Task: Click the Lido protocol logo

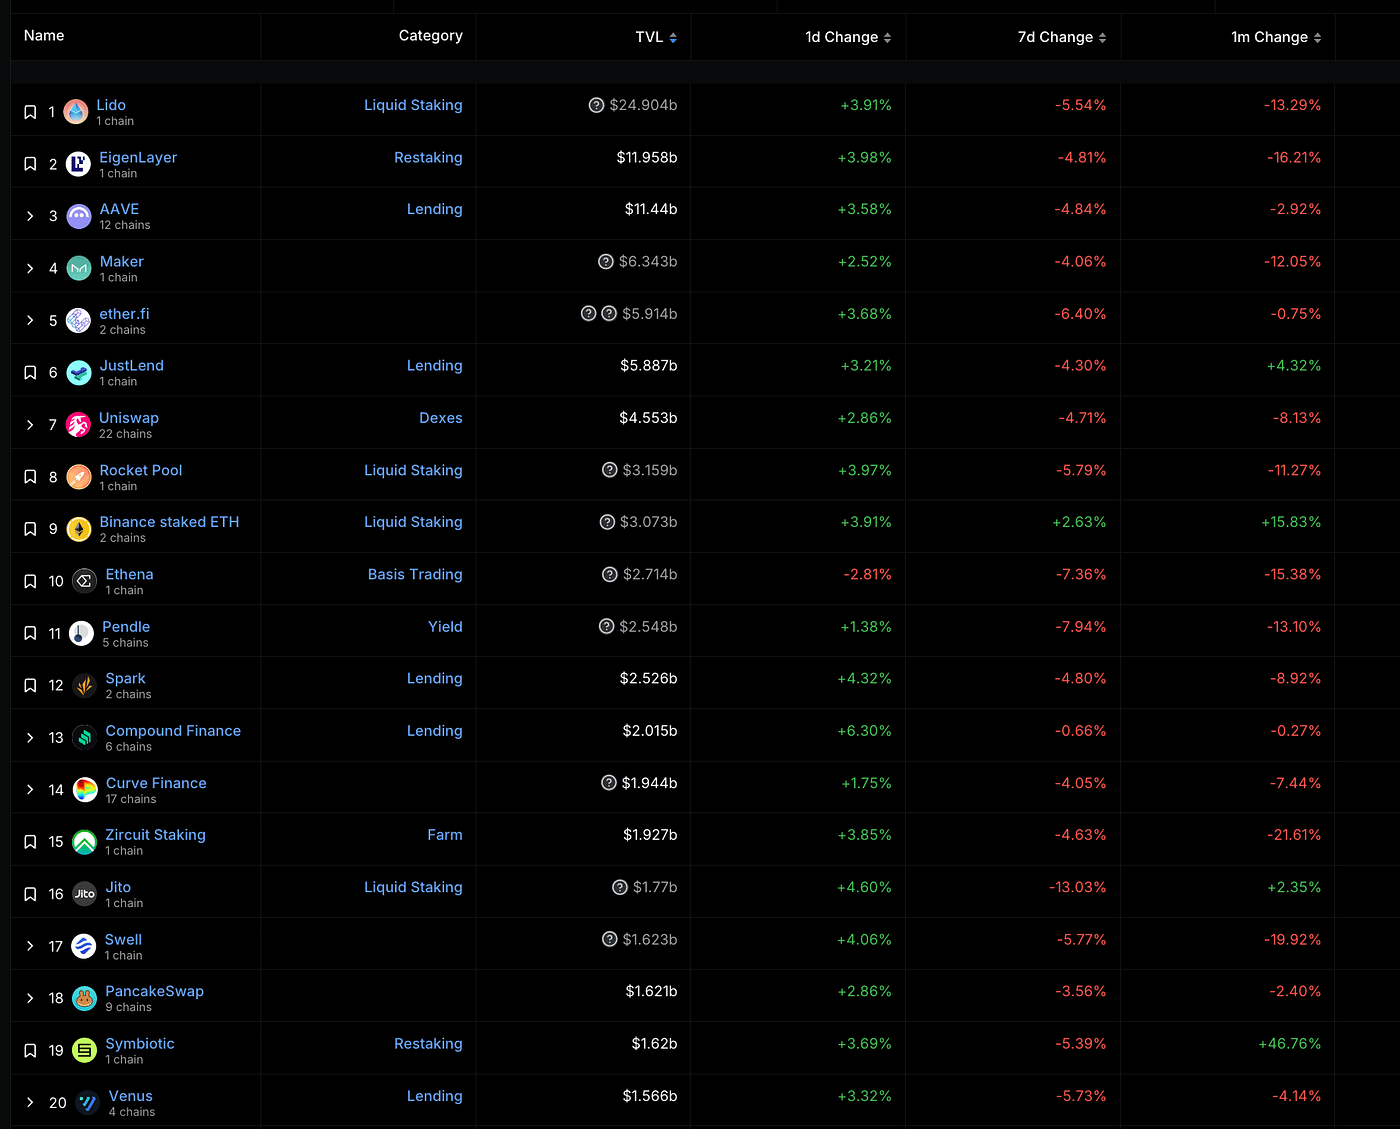Action: pos(76,112)
